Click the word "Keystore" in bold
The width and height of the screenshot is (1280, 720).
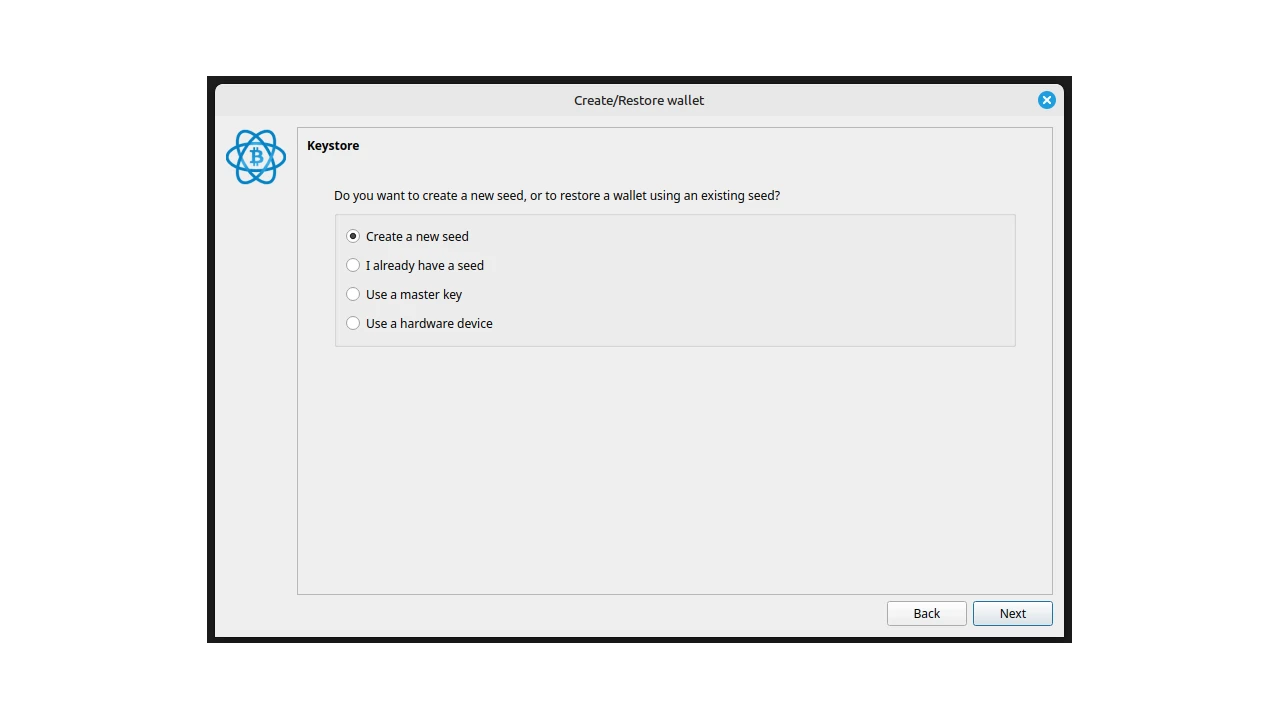(333, 145)
